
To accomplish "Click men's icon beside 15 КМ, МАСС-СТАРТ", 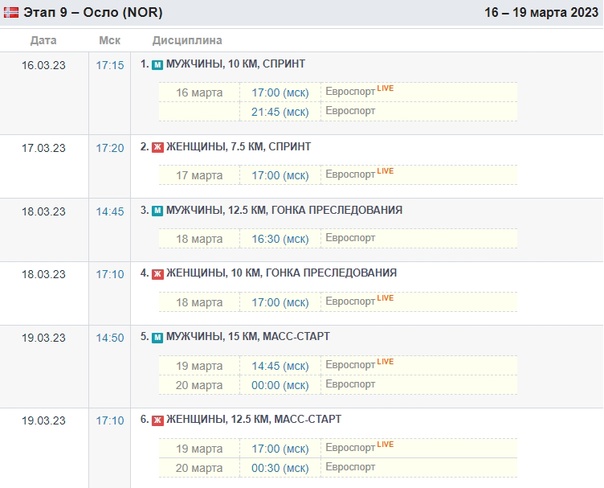I will click(157, 338).
